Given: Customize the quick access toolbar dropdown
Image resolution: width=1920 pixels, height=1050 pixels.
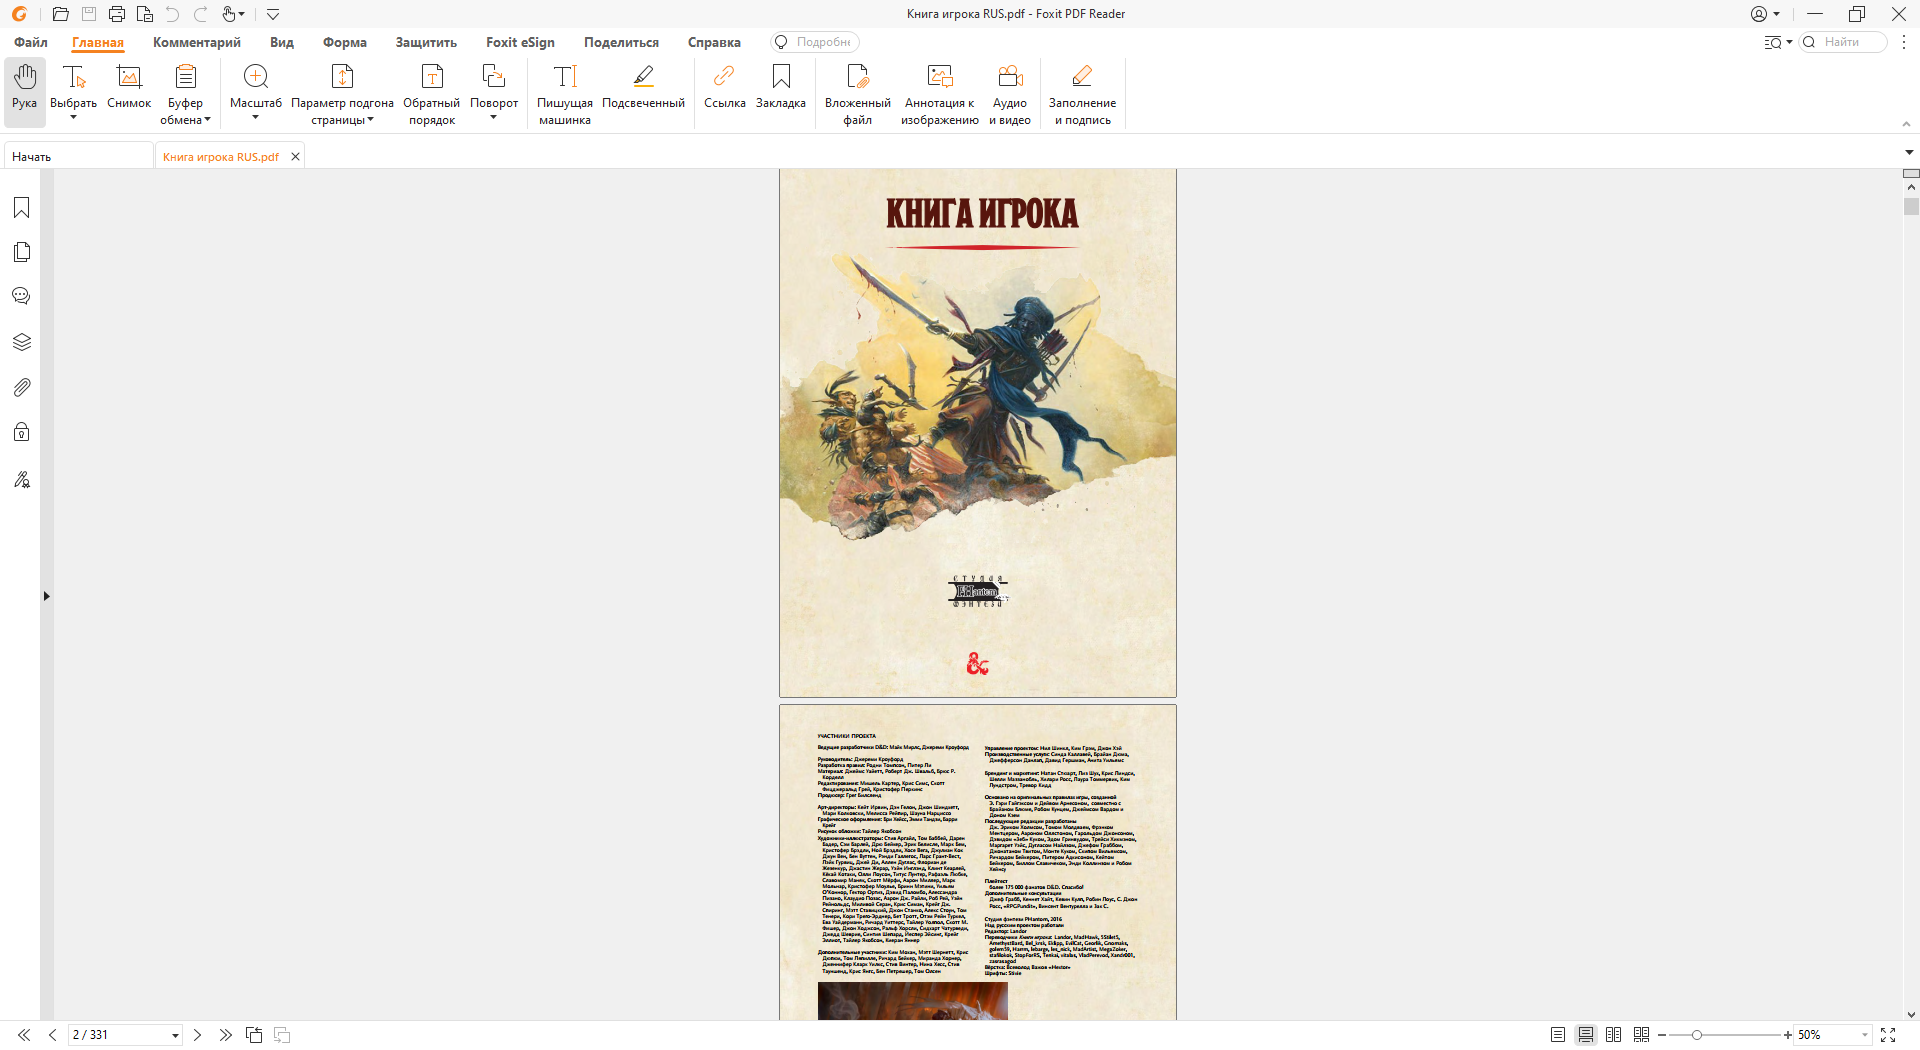Looking at the screenshot, I should point(273,14).
